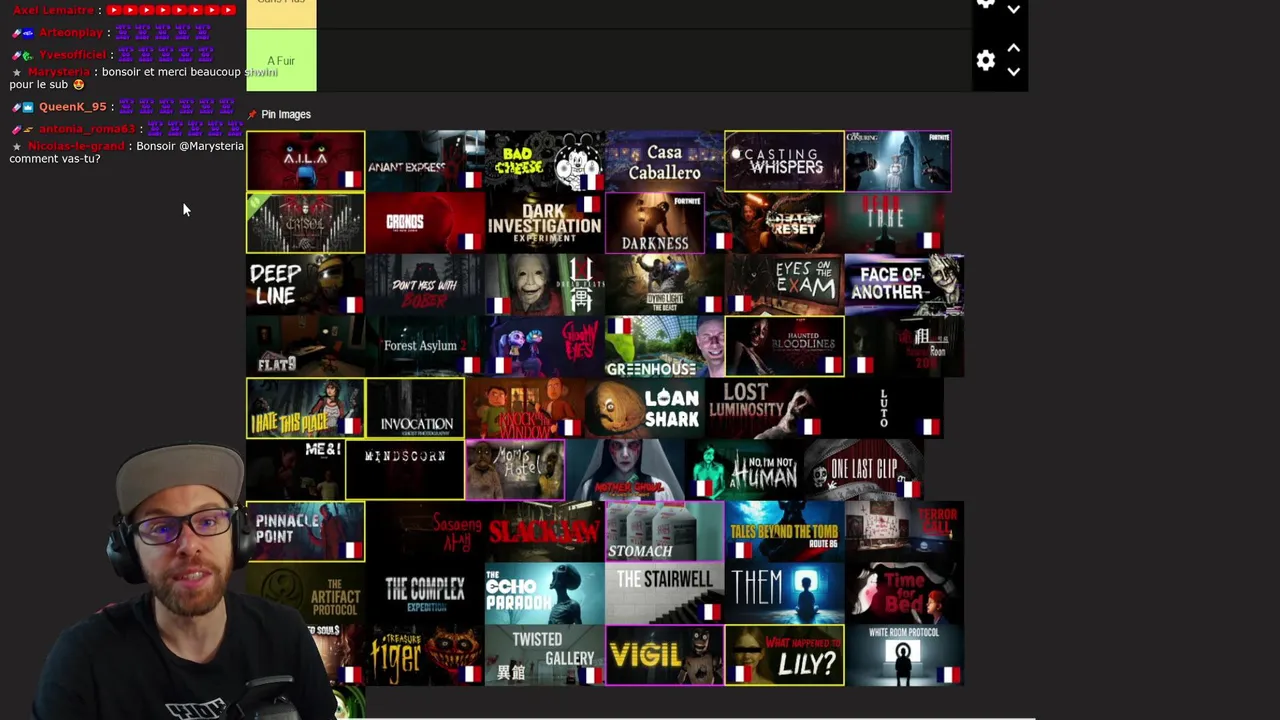Image resolution: width=1280 pixels, height=720 pixels.
Task: Select the White Room Protocol thumbnail
Action: [x=905, y=656]
